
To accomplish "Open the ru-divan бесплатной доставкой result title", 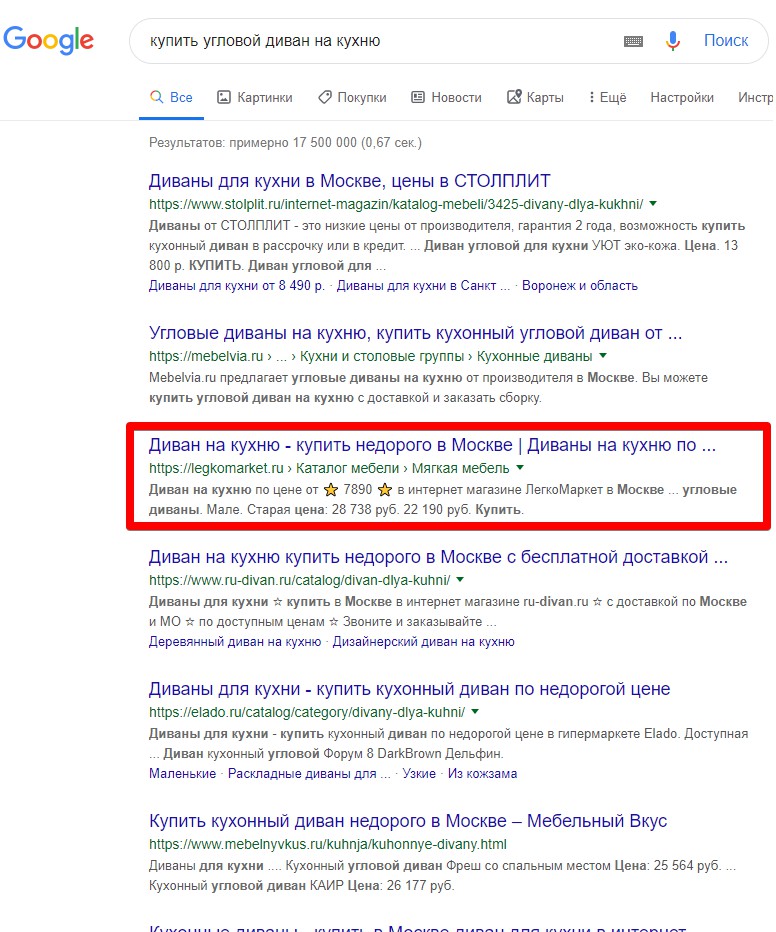I will tap(438, 557).
